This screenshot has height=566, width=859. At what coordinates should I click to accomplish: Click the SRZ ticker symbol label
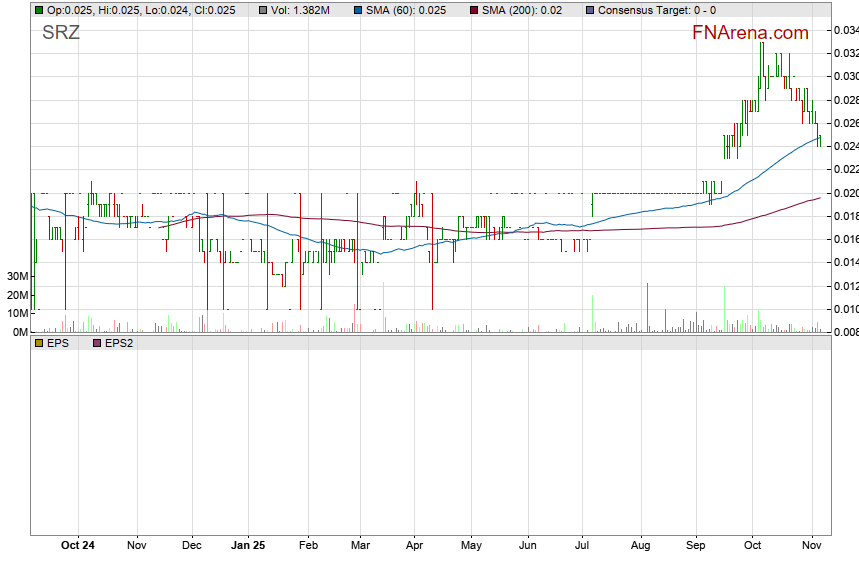pyautogui.click(x=61, y=32)
